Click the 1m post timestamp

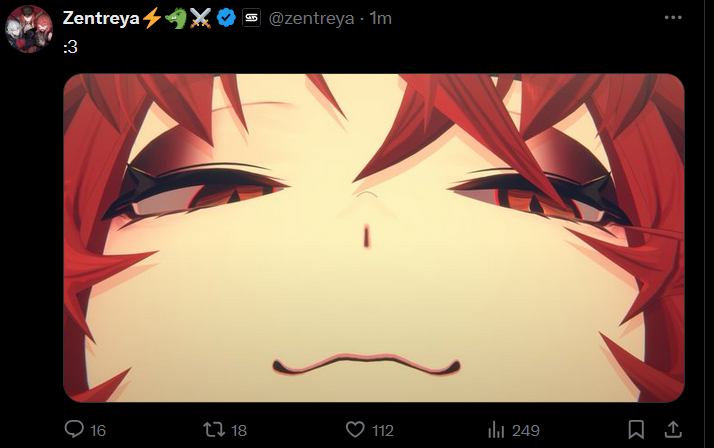click(381, 18)
